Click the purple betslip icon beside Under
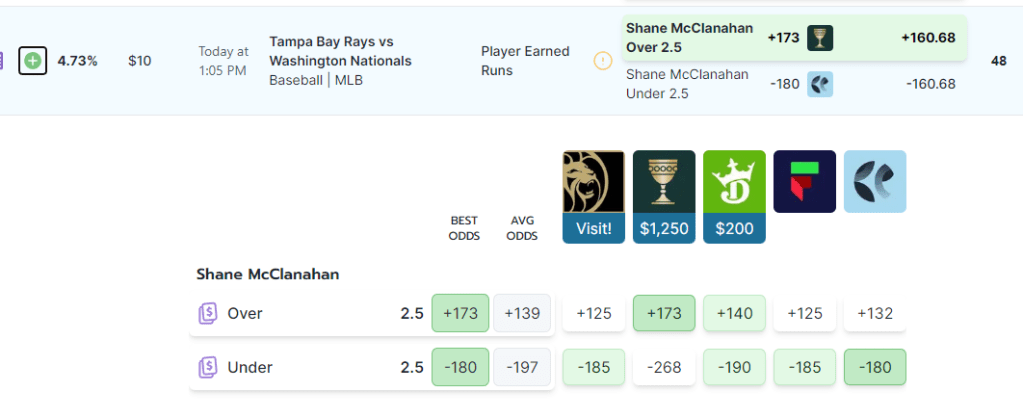Screen dimensions: 1023x418 click(208, 367)
